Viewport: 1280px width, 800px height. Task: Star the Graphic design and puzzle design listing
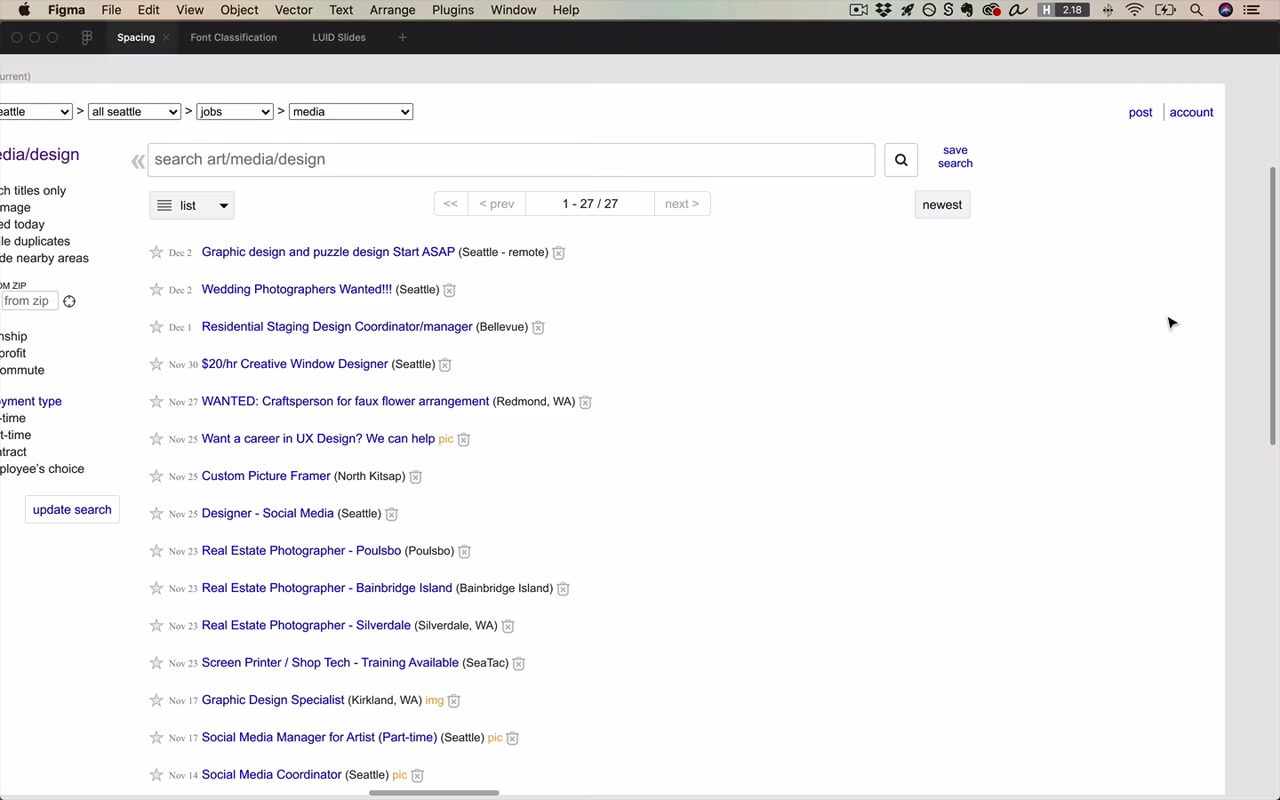(x=156, y=252)
